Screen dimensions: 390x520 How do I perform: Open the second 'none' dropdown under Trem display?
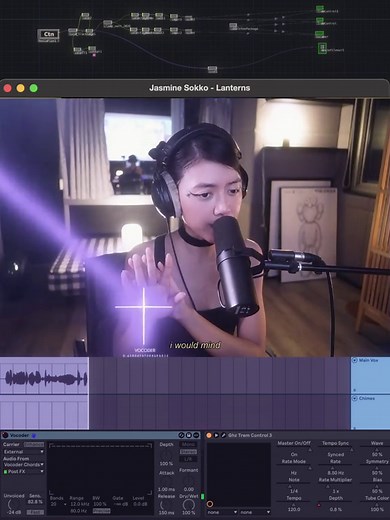point(255,512)
